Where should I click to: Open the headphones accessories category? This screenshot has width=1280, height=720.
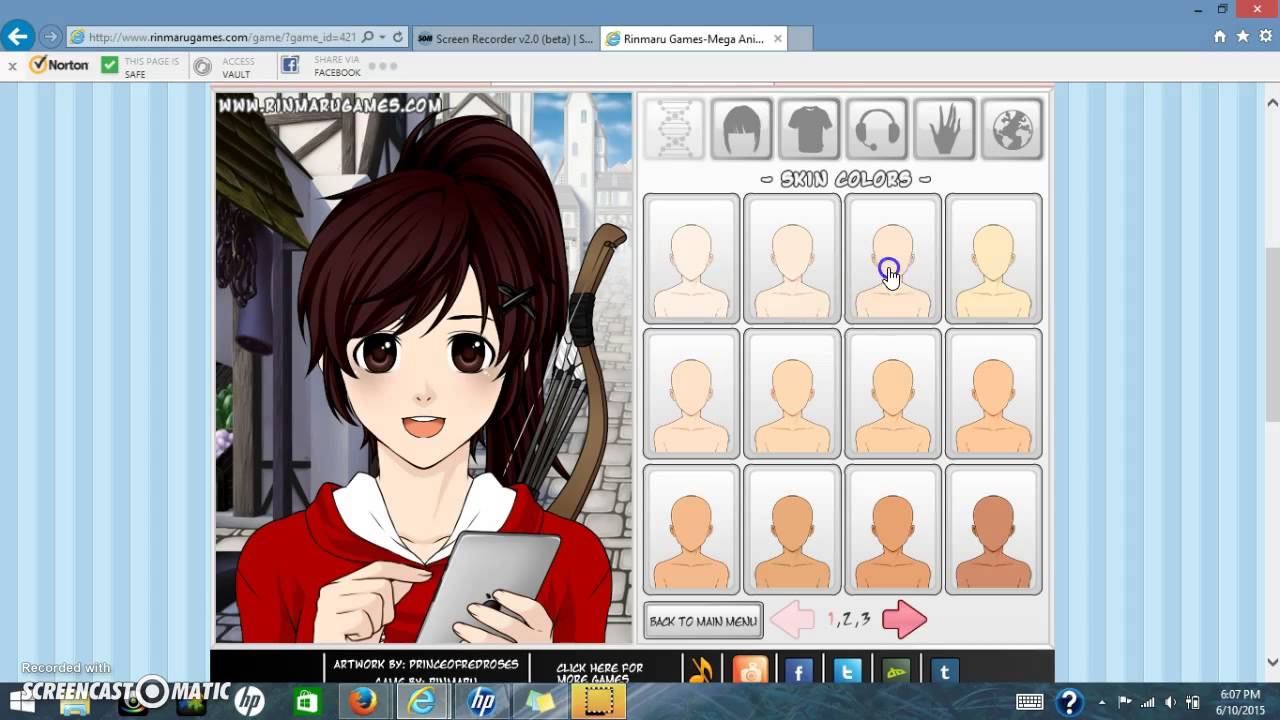click(877, 128)
